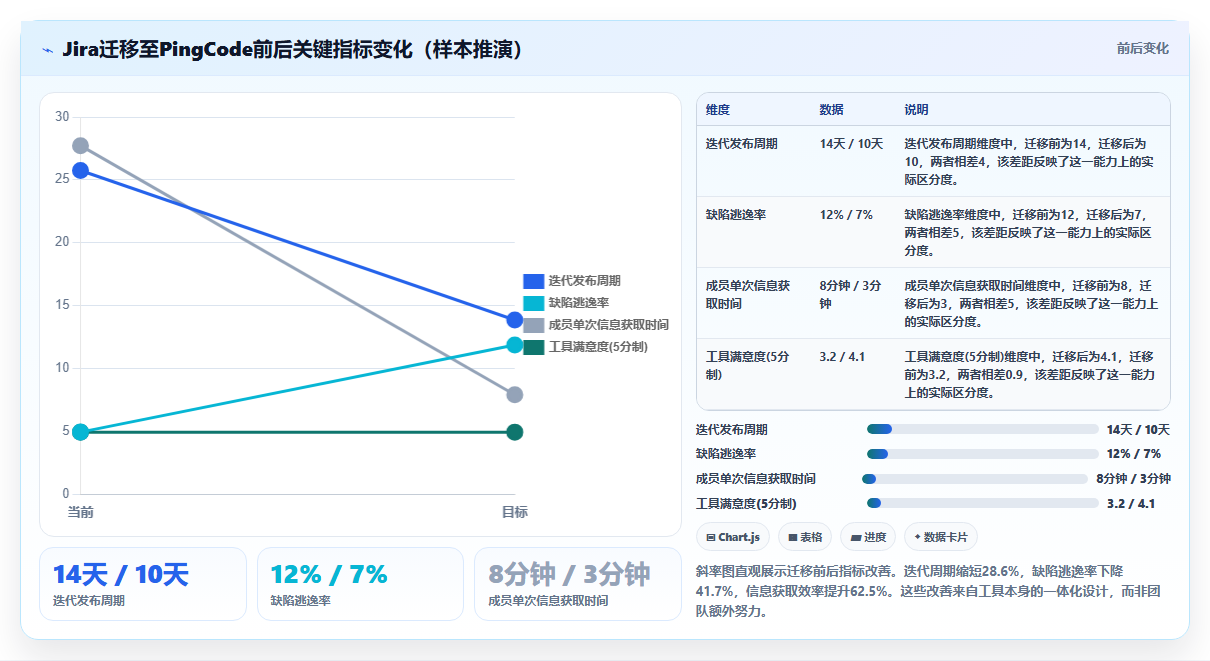This screenshot has height=661, width=1210.
Task: Toggle the 工具满意度(5分制) legend color box
Action: pyautogui.click(x=533, y=347)
